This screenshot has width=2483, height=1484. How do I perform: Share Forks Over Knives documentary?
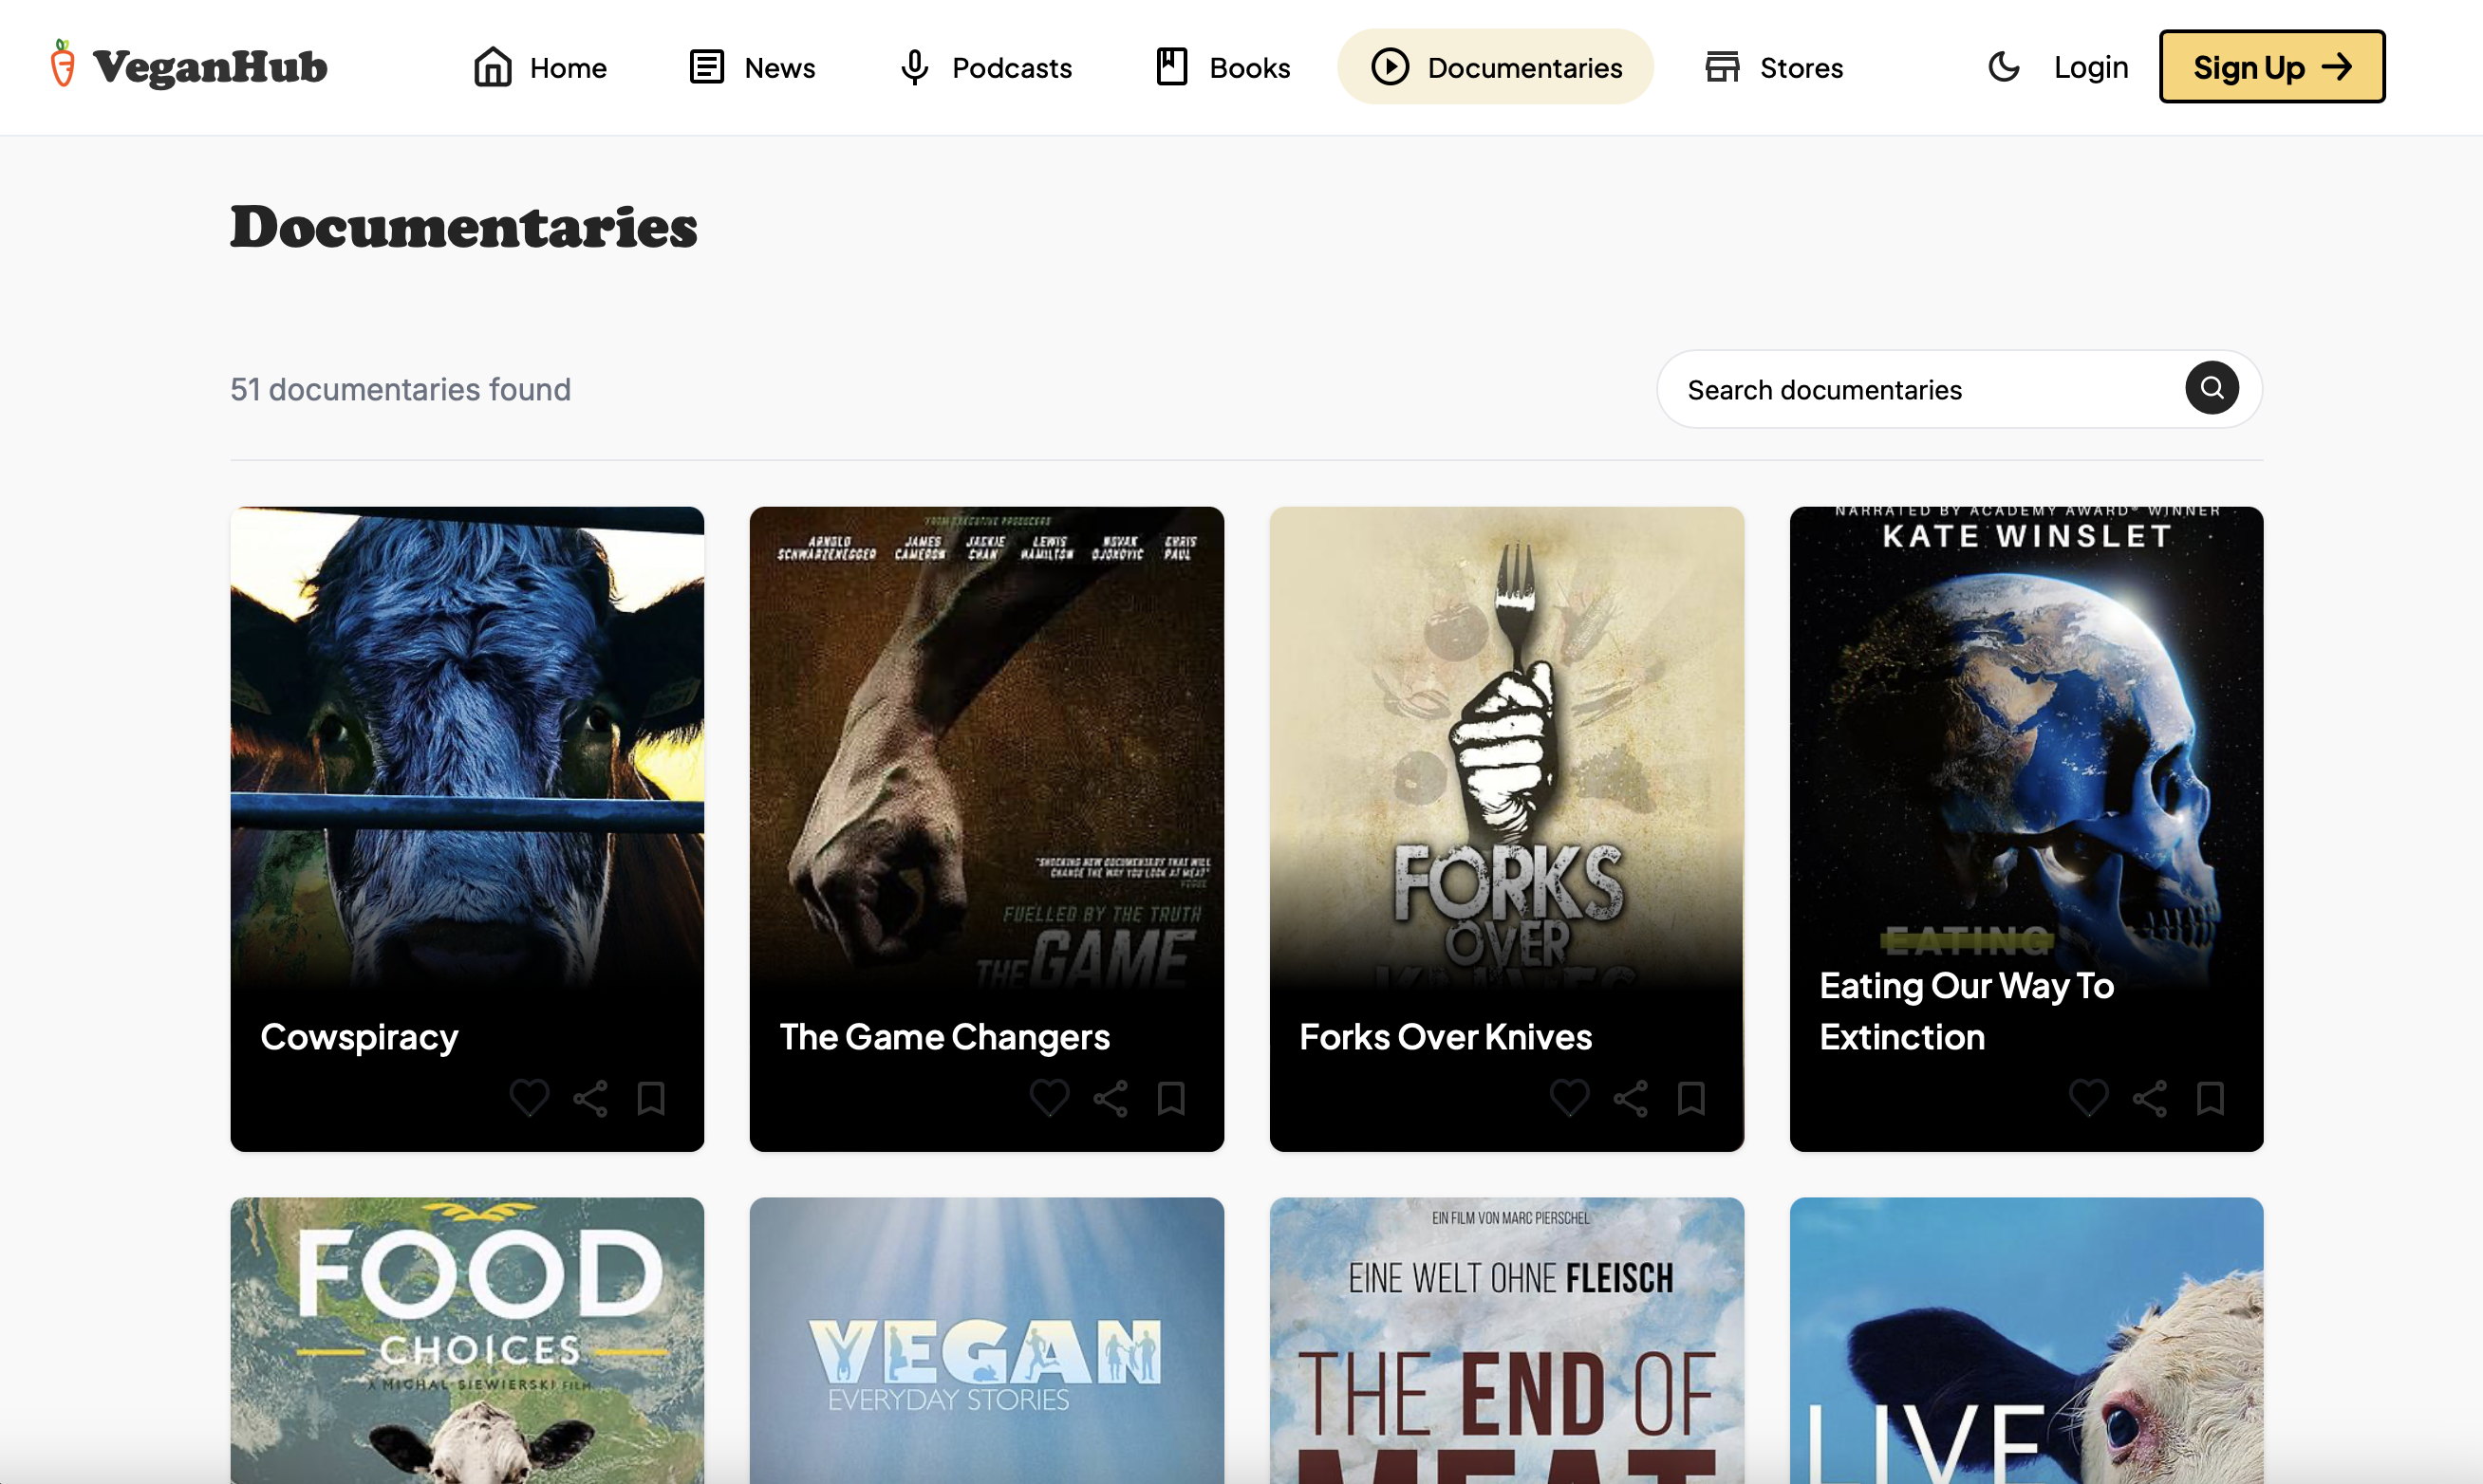point(1630,1098)
